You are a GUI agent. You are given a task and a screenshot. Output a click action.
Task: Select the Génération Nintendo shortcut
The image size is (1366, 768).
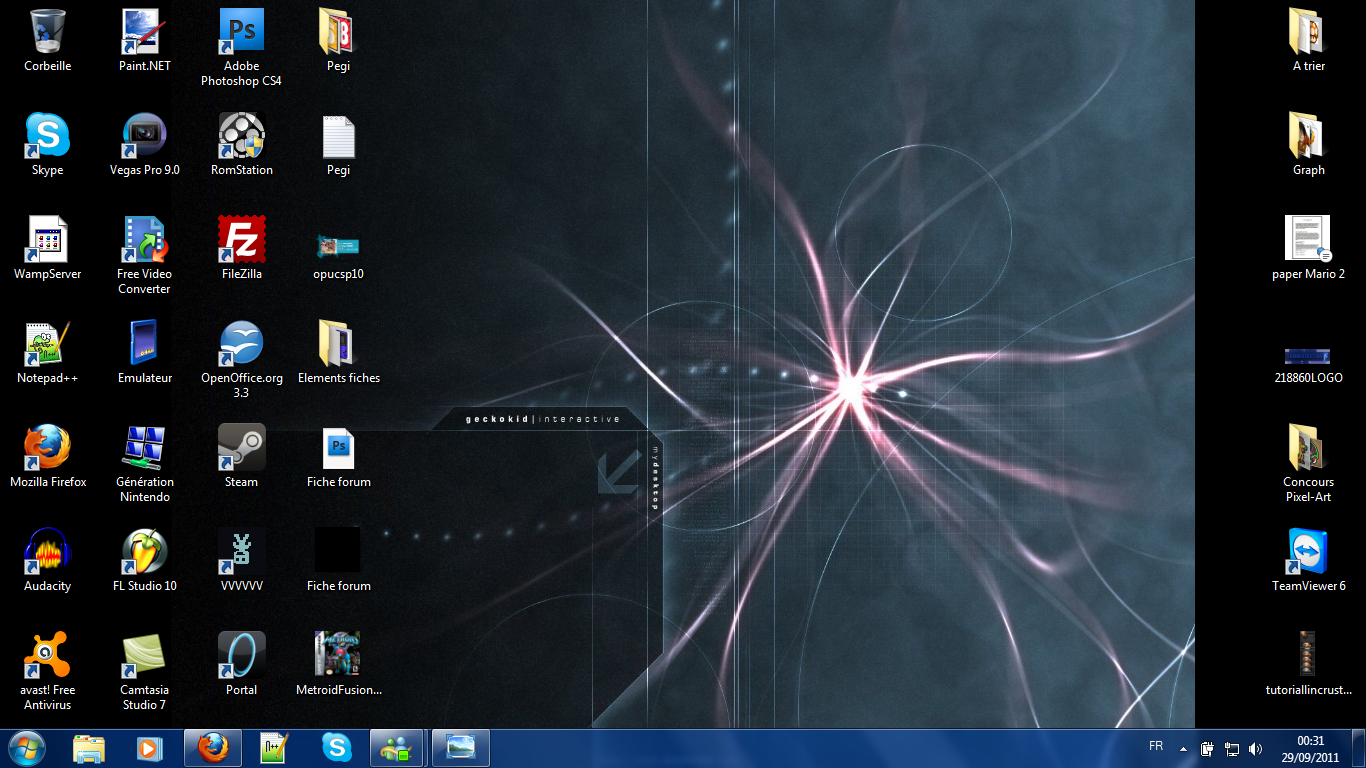(145, 448)
